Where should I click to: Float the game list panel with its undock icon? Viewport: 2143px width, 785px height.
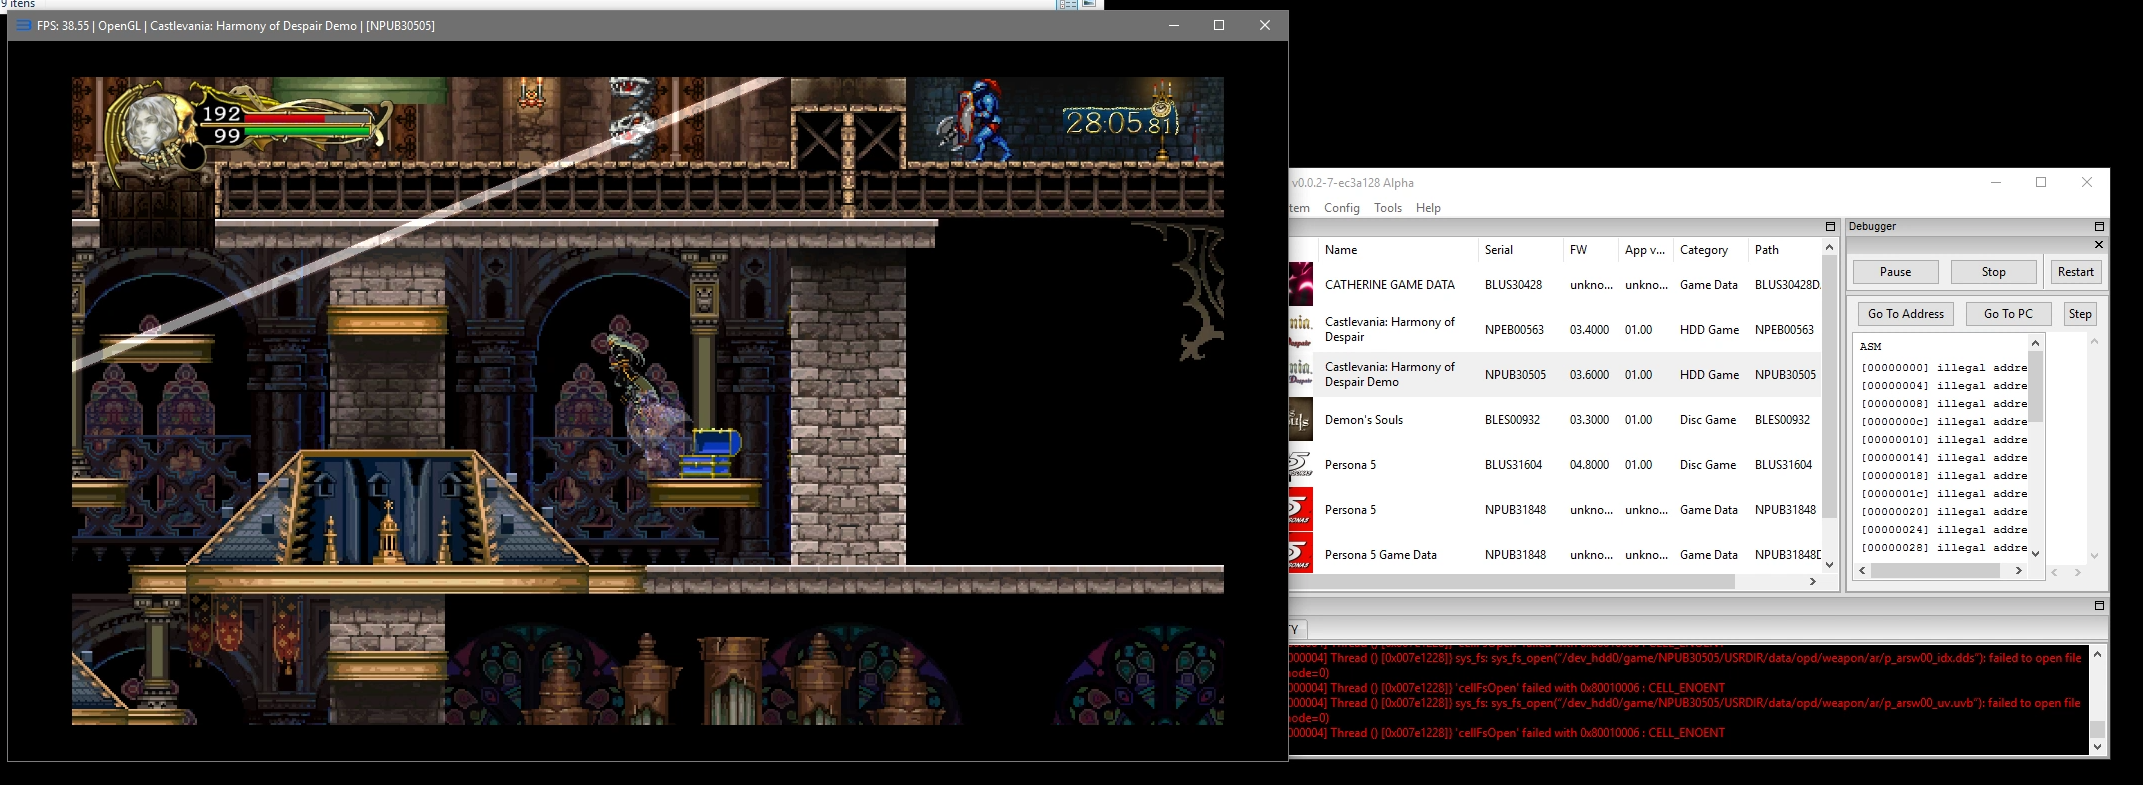[x=1830, y=227]
